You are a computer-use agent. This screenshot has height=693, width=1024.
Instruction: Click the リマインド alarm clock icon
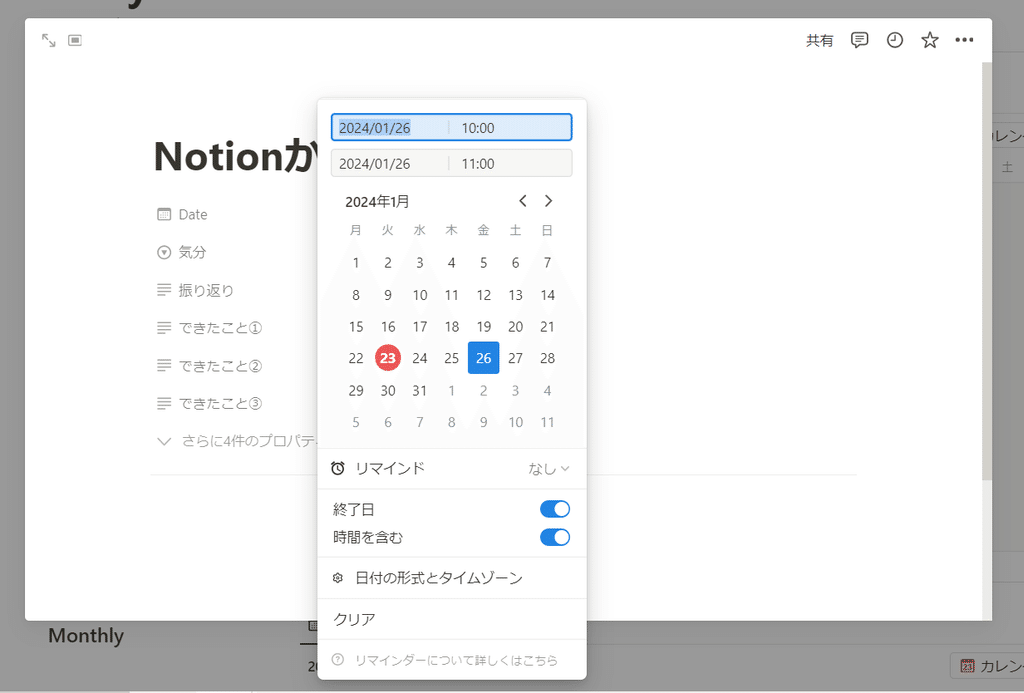click(x=338, y=468)
